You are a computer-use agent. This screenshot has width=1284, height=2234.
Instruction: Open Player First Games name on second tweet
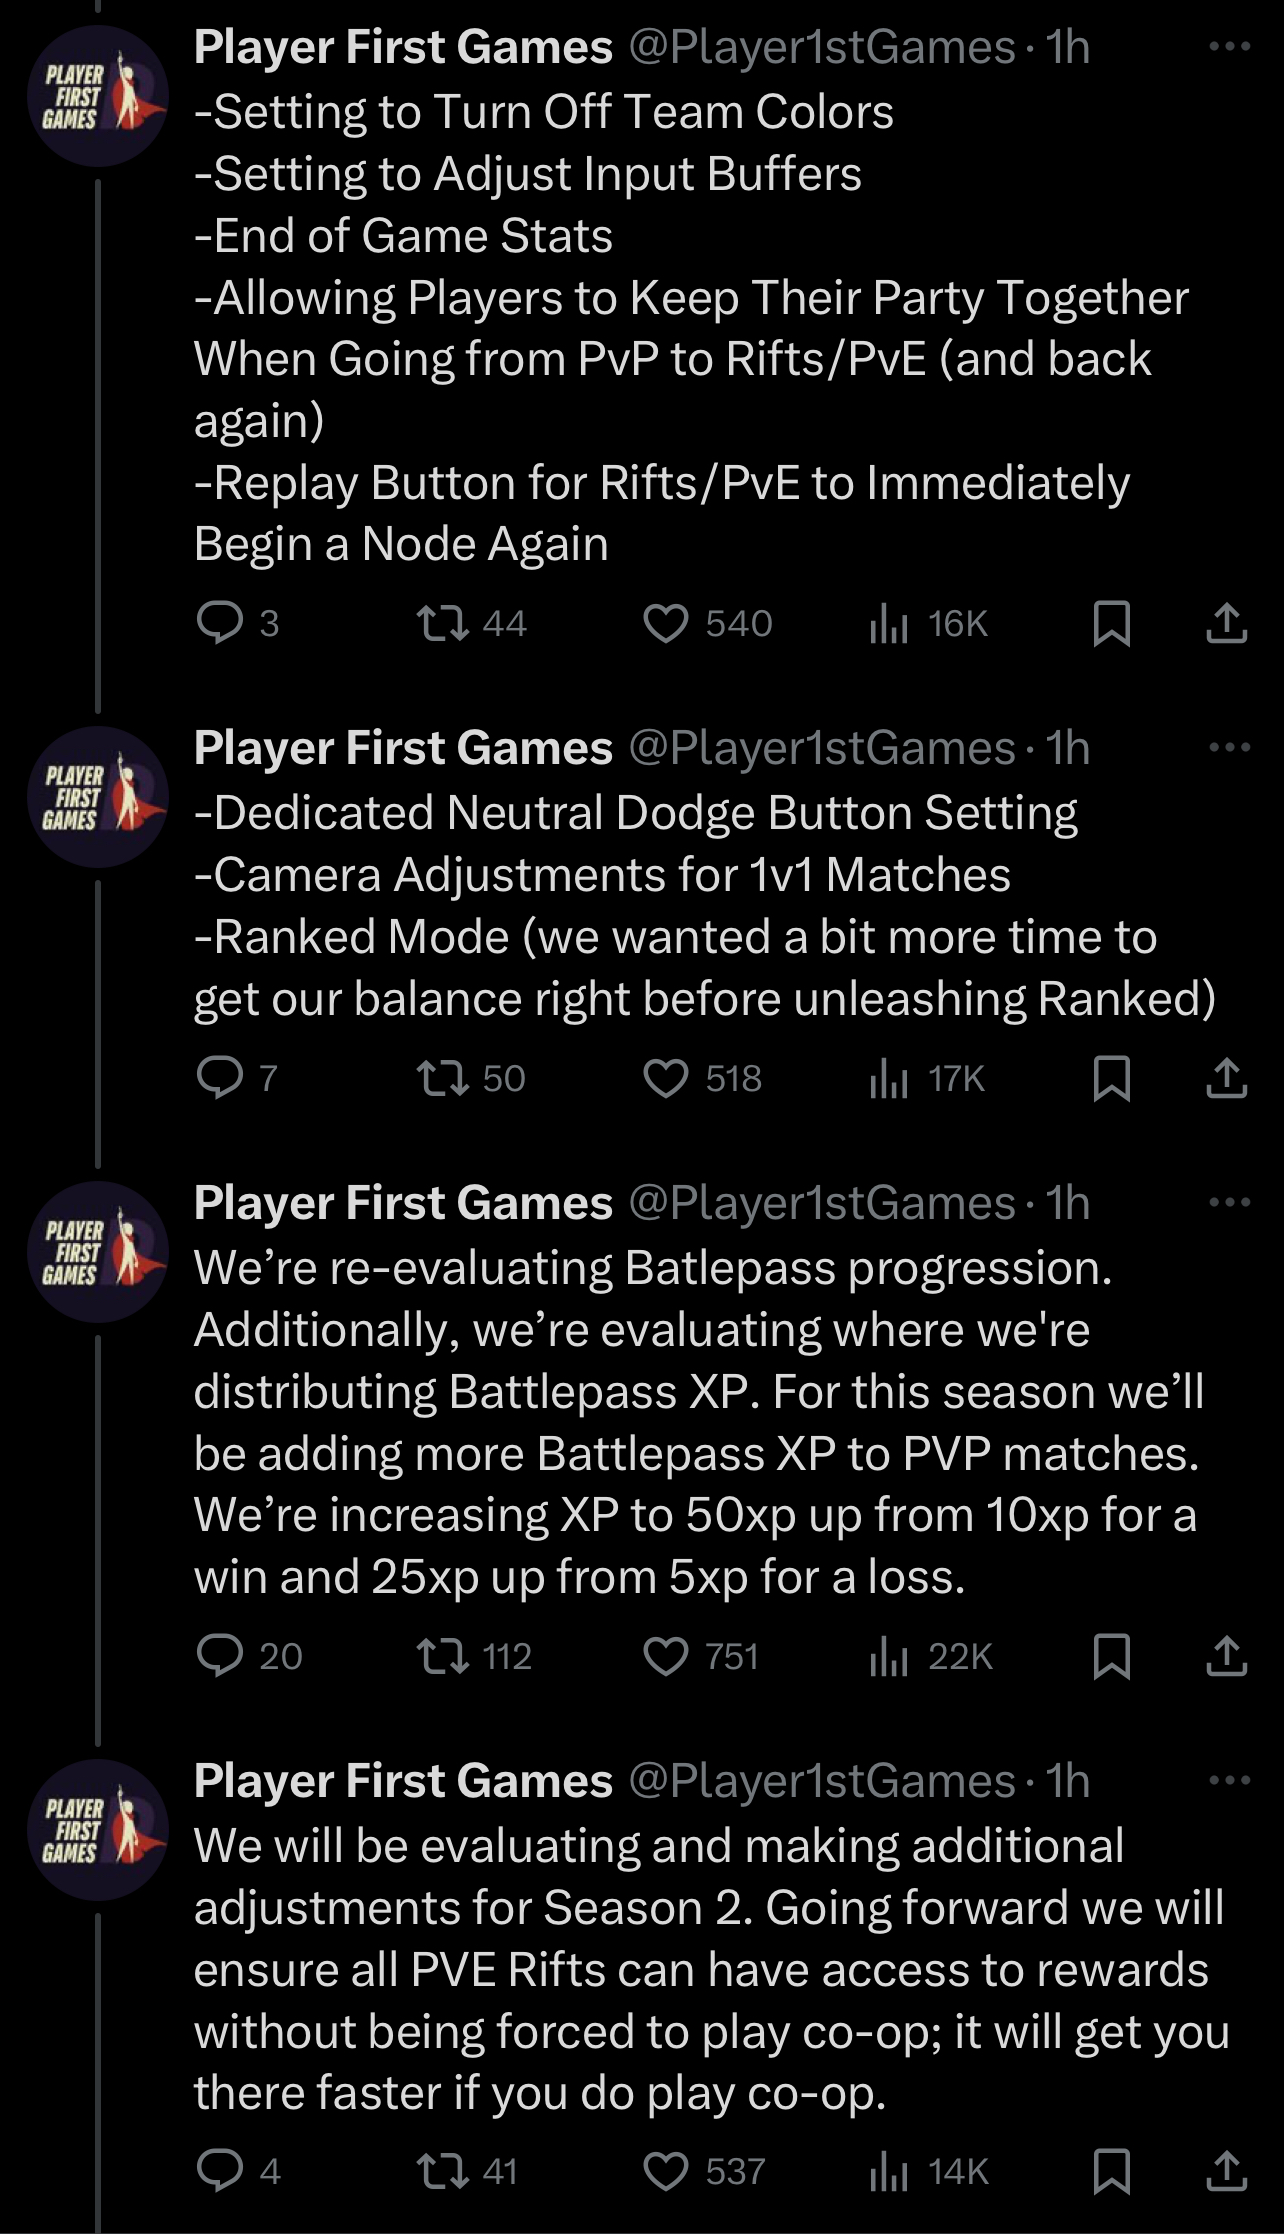coord(403,747)
